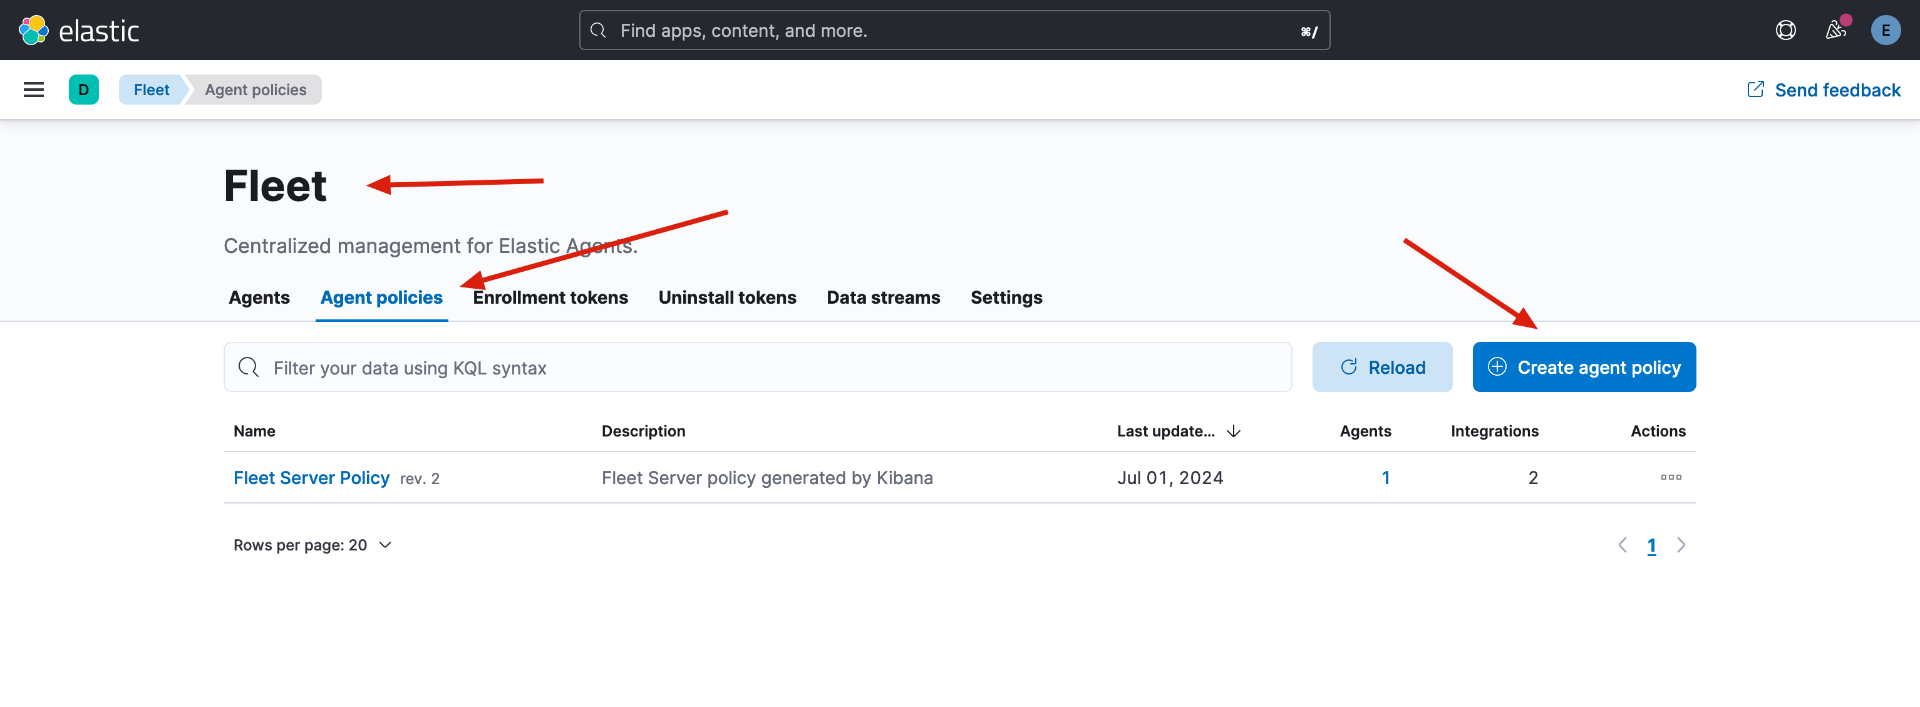Click the Description column header
Screen dimensions: 1920x707
coord(643,431)
